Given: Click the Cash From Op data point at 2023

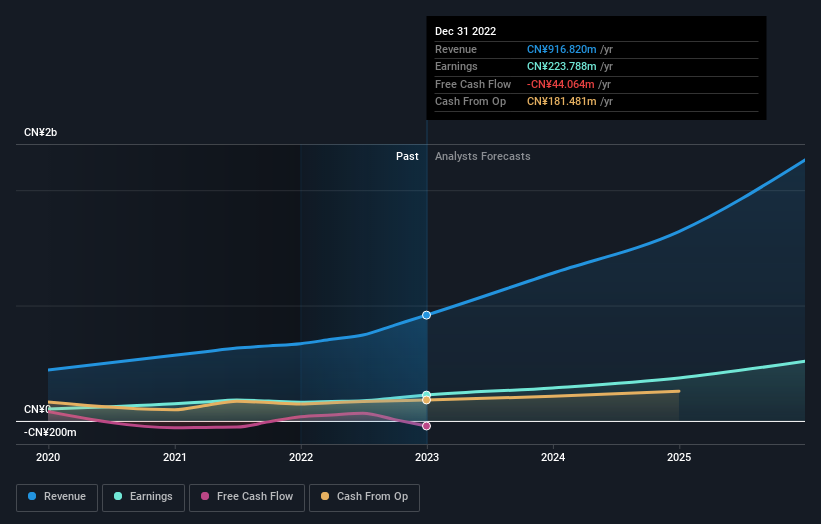Looking at the screenshot, I should (x=426, y=400).
